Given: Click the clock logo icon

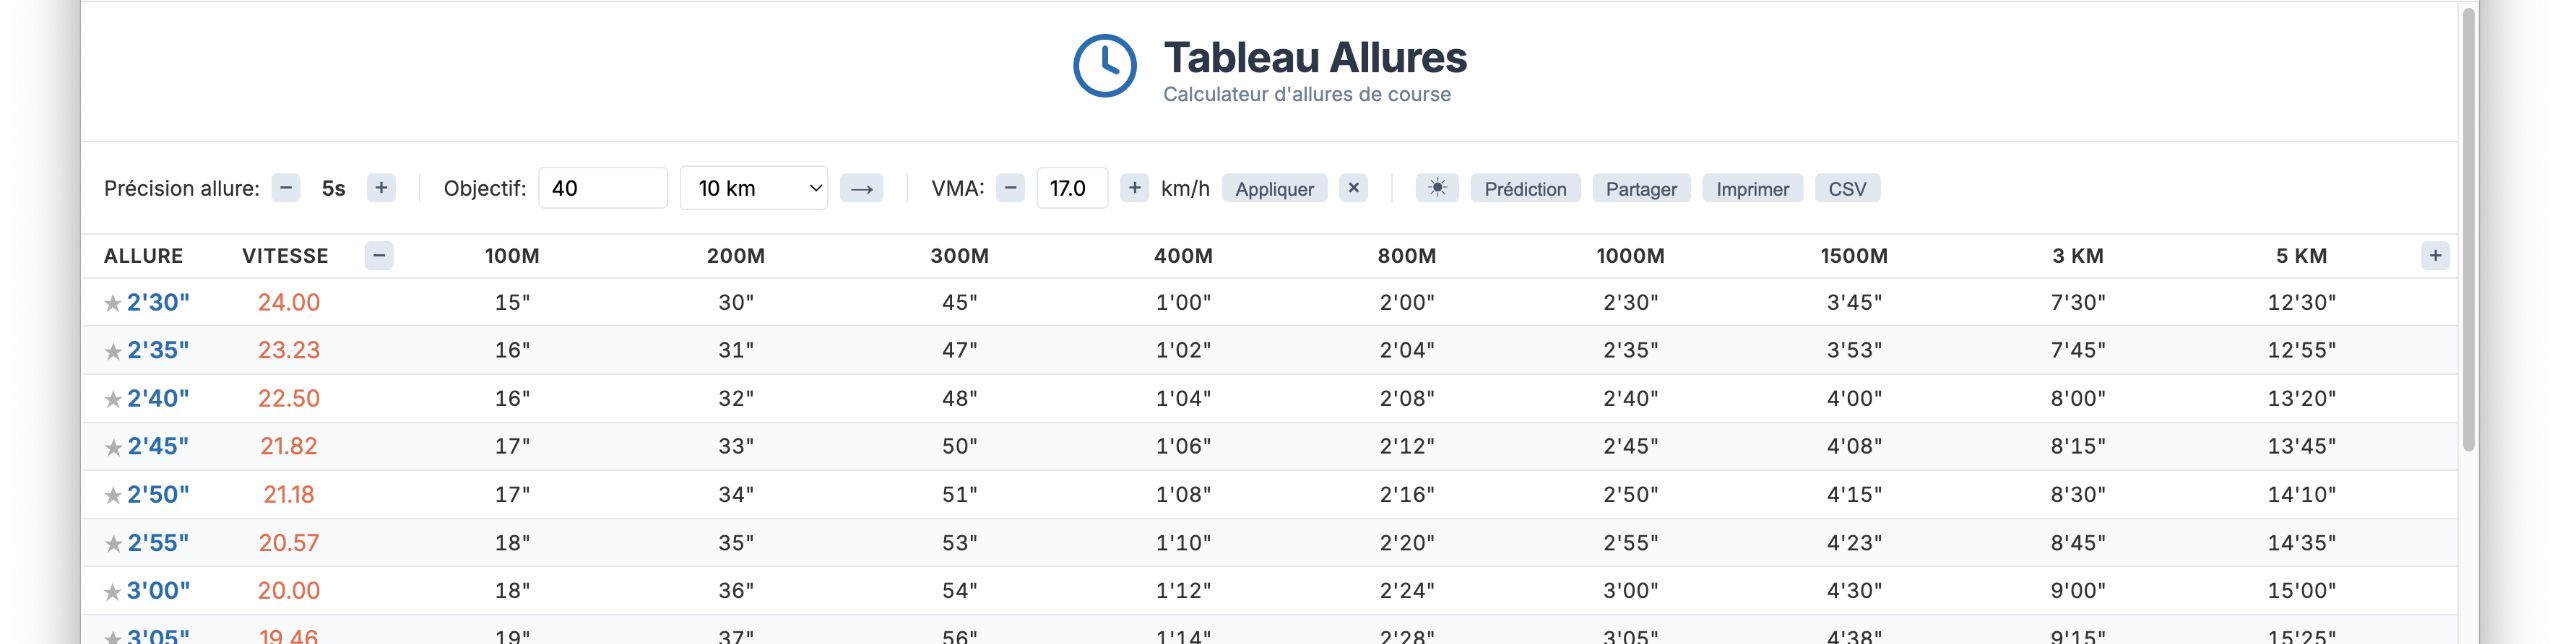Looking at the screenshot, I should 1104,66.
